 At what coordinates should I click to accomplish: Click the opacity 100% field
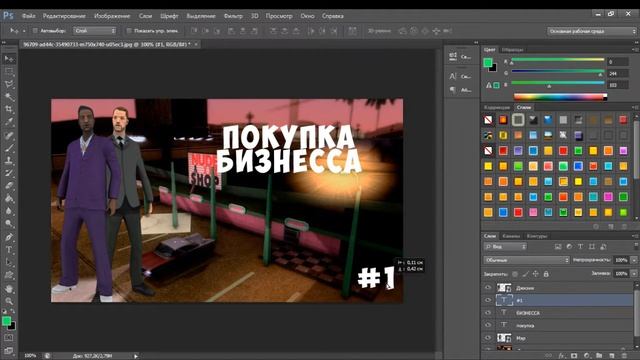pyautogui.click(x=621, y=260)
